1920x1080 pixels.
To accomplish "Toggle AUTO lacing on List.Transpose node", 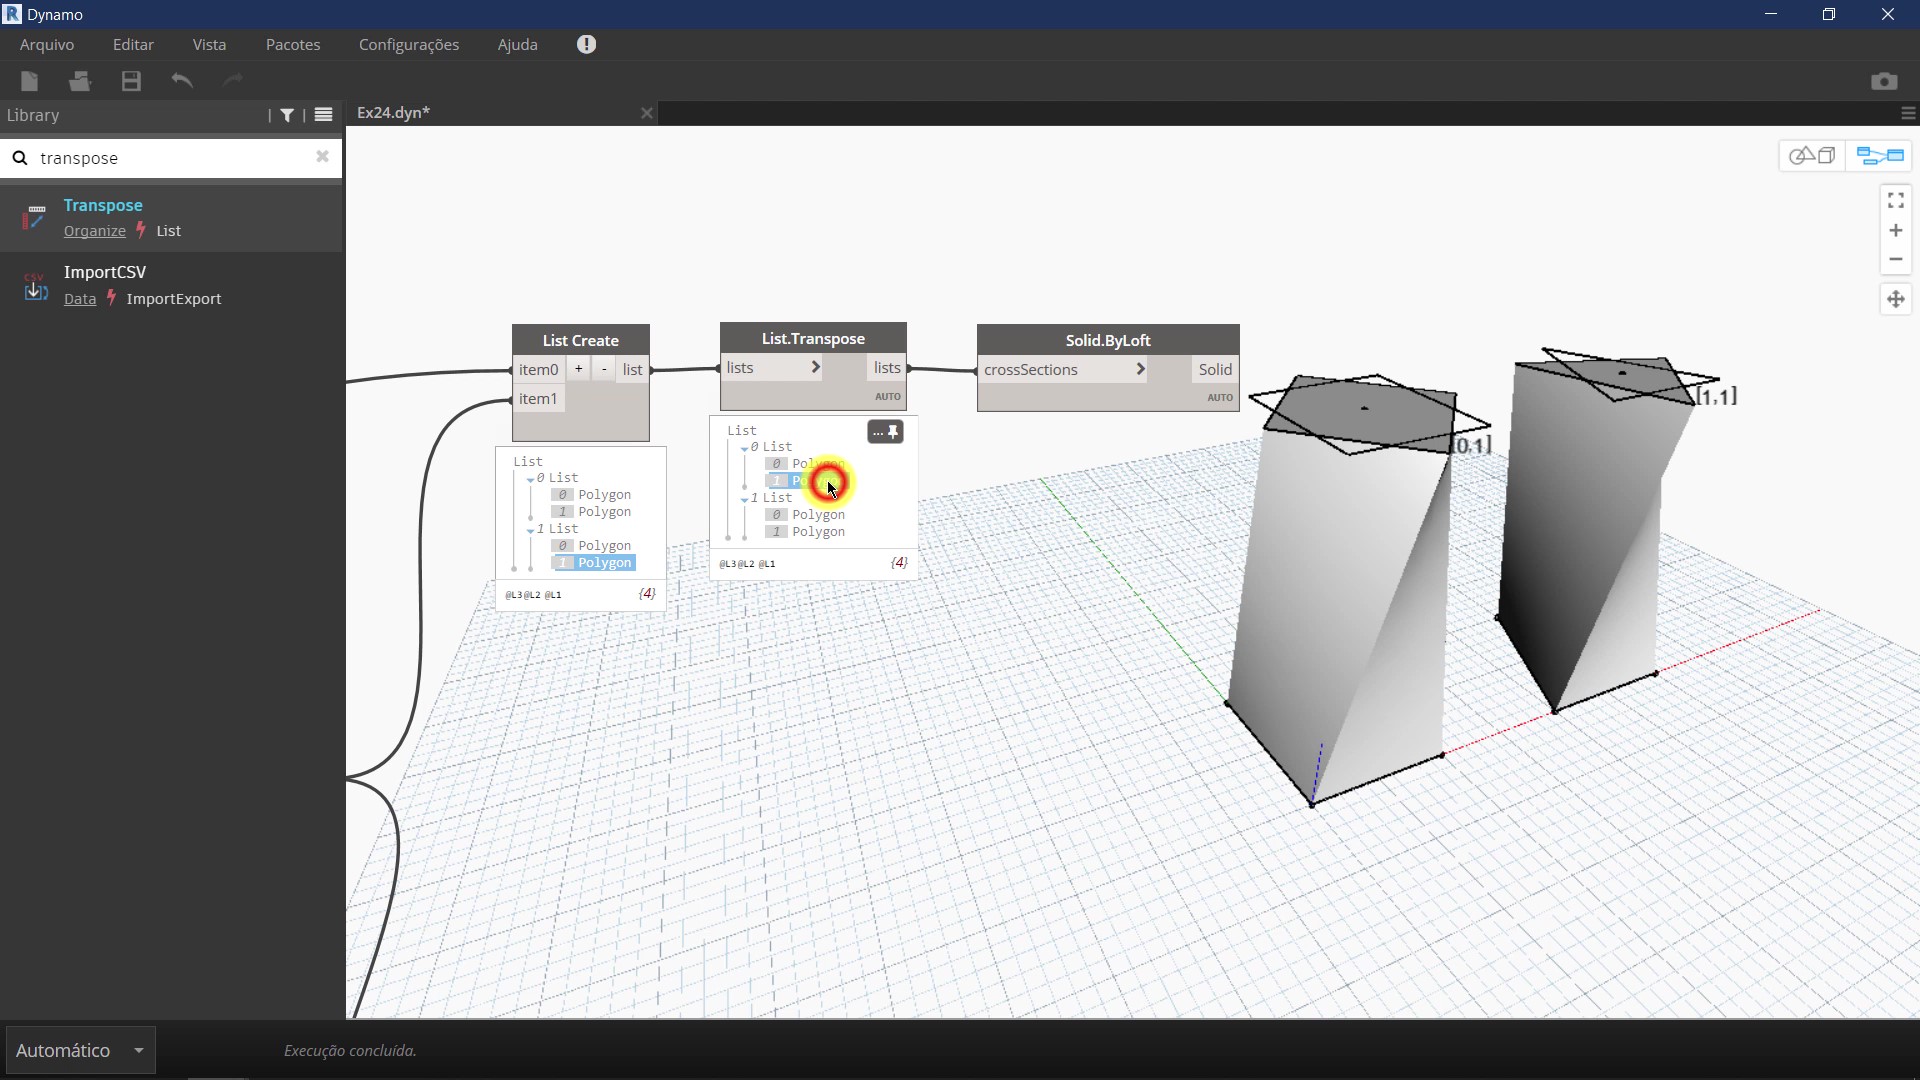I will coord(887,396).
